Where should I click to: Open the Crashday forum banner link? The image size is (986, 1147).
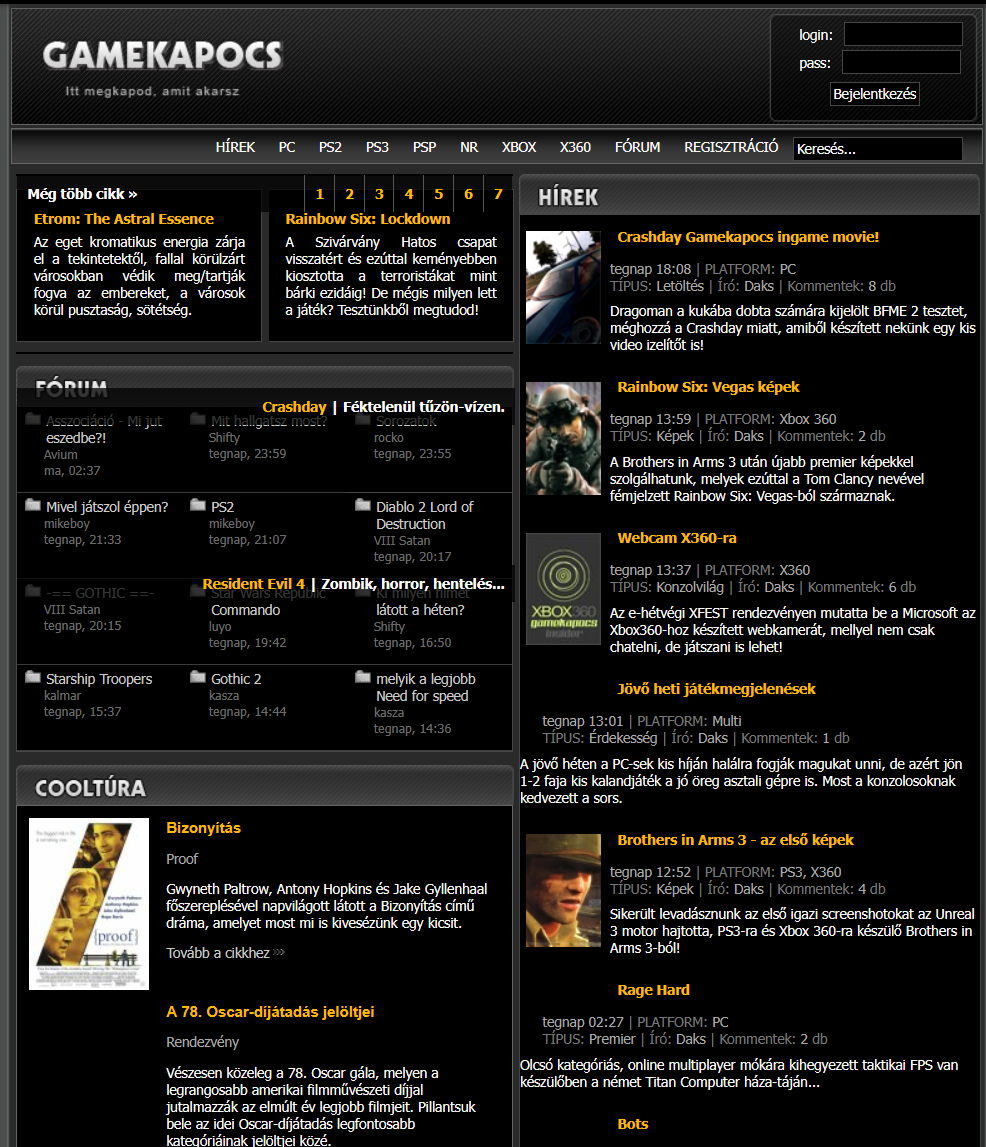point(294,407)
